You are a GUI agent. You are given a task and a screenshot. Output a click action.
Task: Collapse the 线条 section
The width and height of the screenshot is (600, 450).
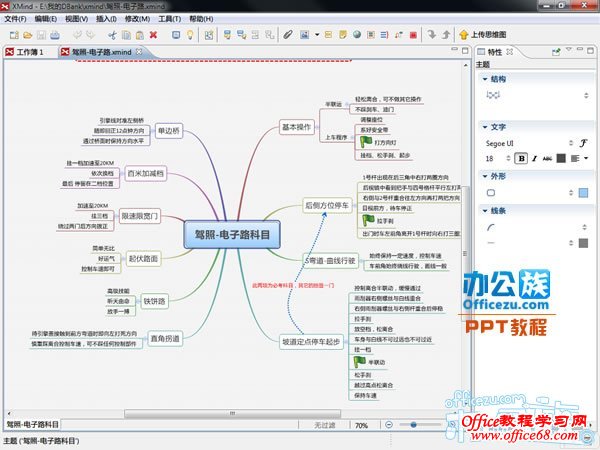coord(485,211)
